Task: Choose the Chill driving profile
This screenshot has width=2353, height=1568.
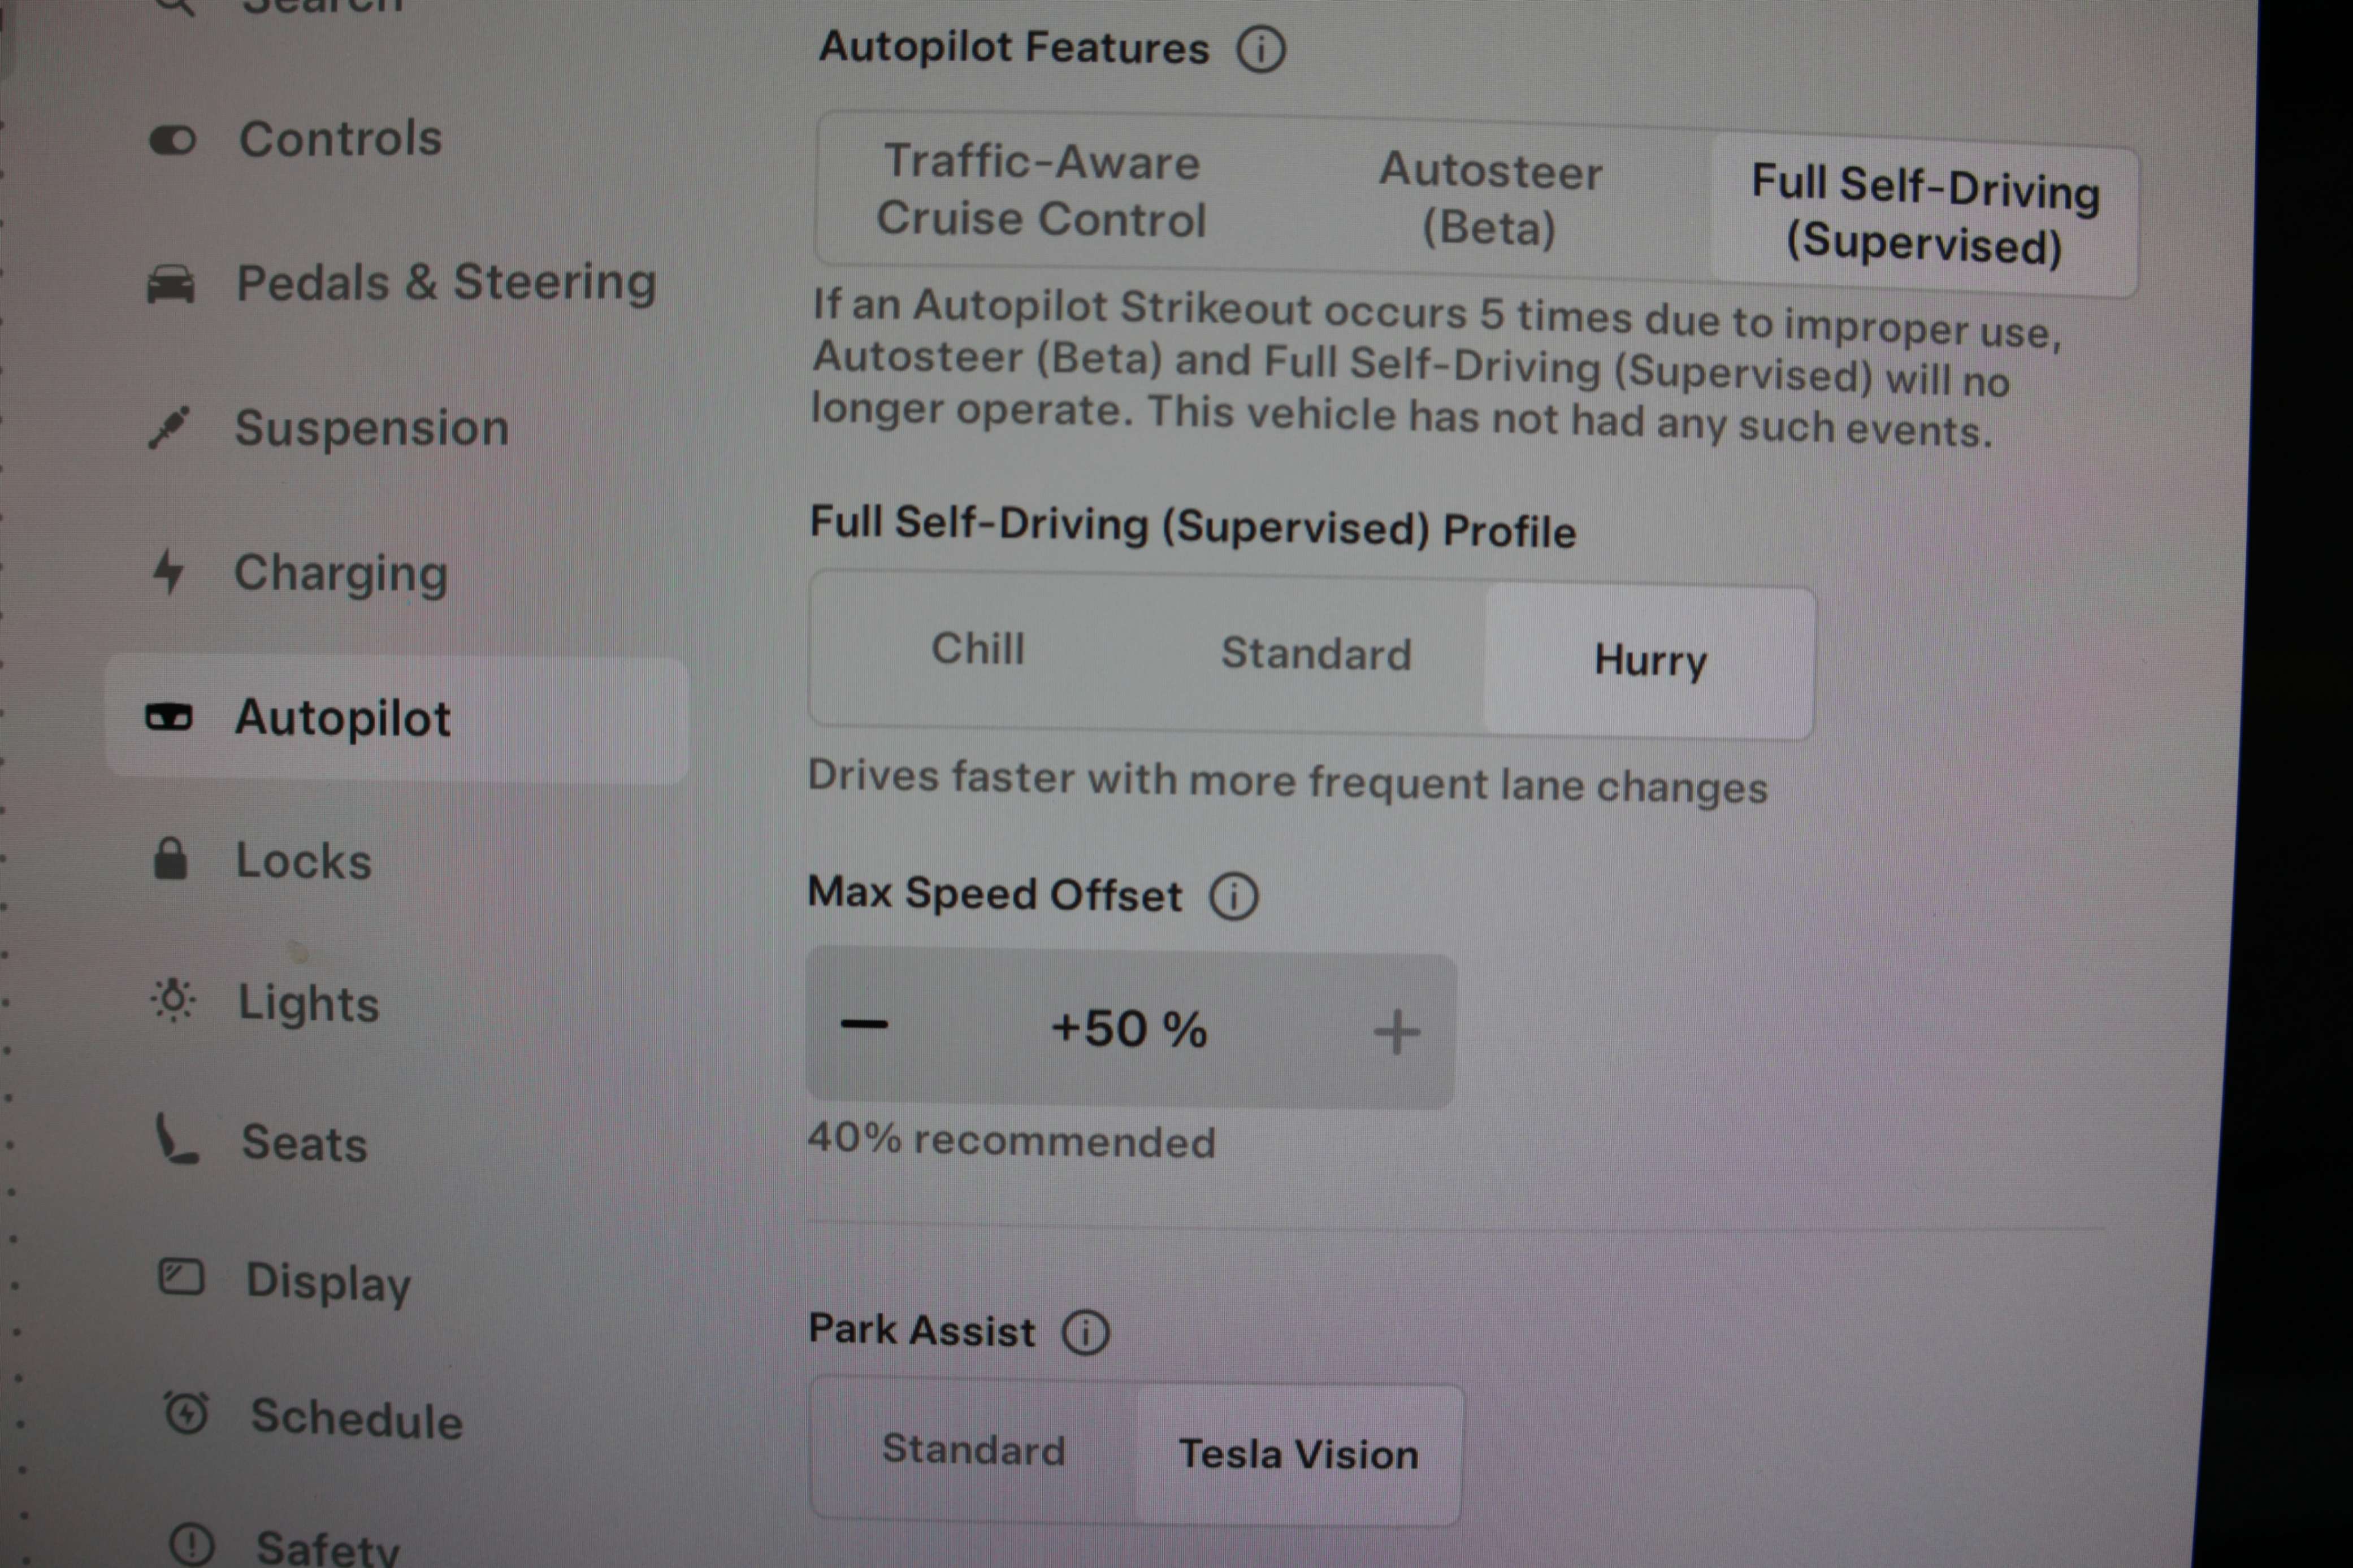Action: tap(977, 649)
